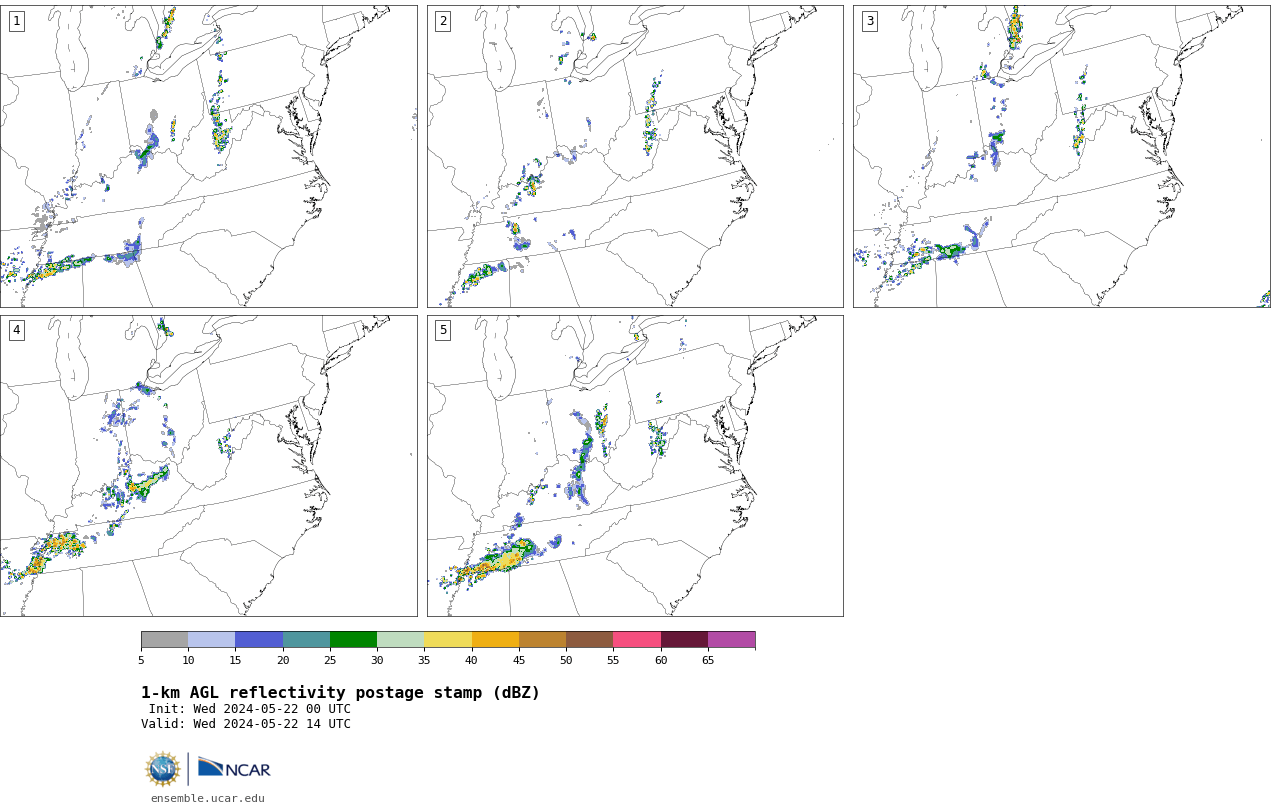Open ensemble member 3 reflectivity map
Screen dimensions: 1280x809
click(1061, 156)
